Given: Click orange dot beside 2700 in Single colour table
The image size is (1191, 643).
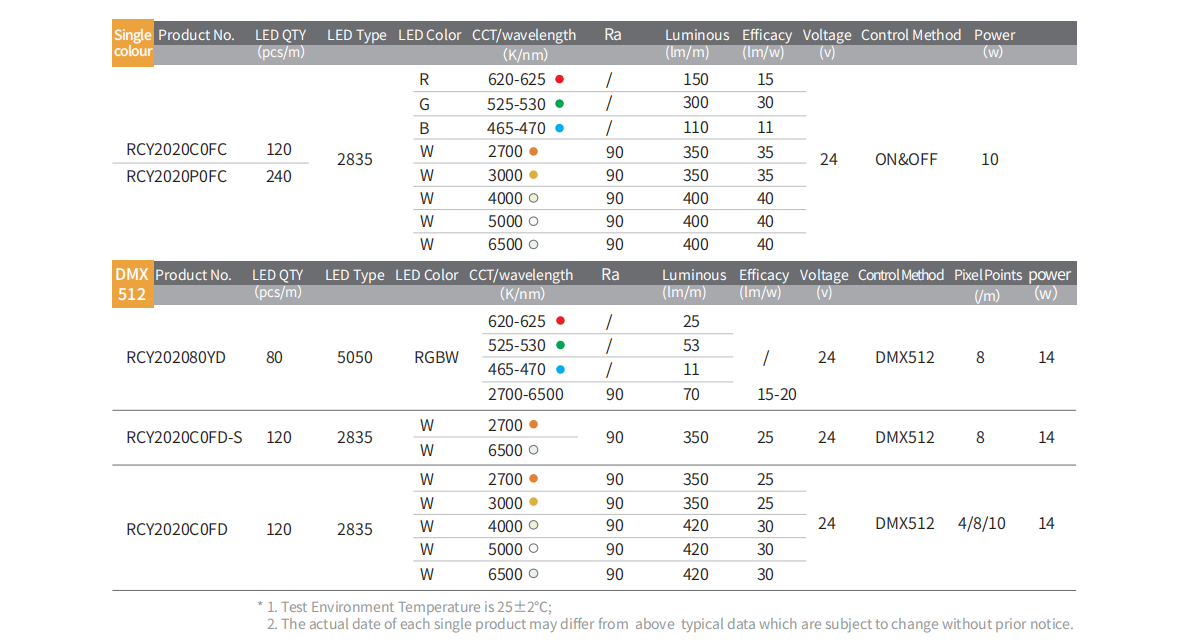Looking at the screenshot, I should click(x=534, y=152).
